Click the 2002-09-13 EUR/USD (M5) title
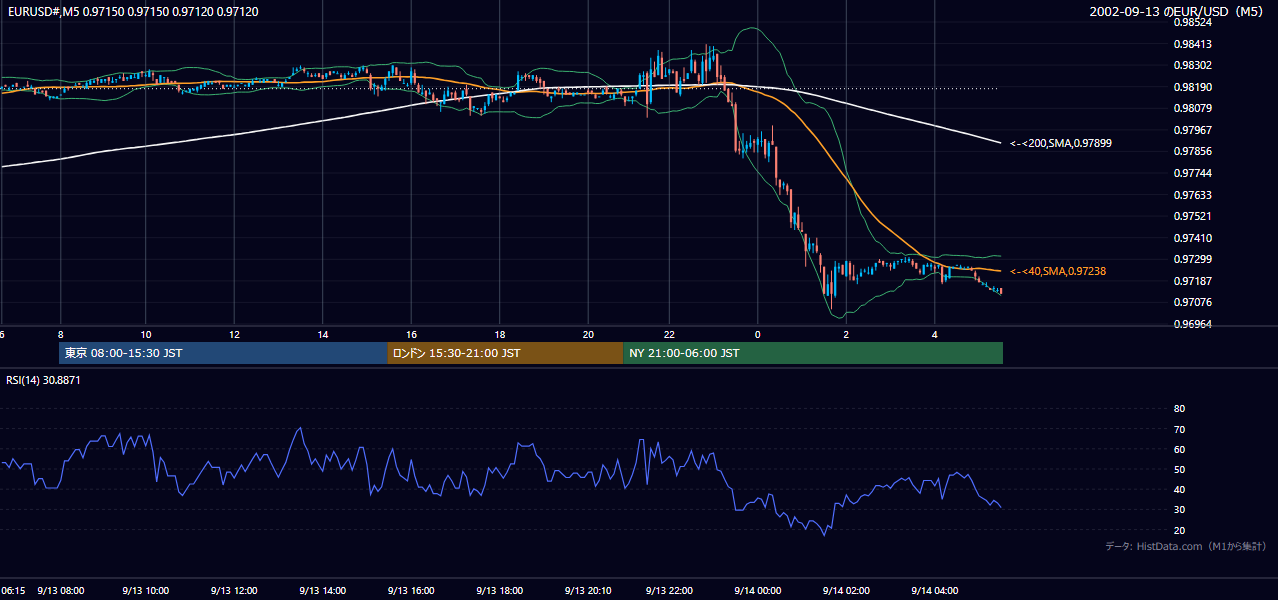Image resolution: width=1278 pixels, height=600 pixels. coord(1177,11)
